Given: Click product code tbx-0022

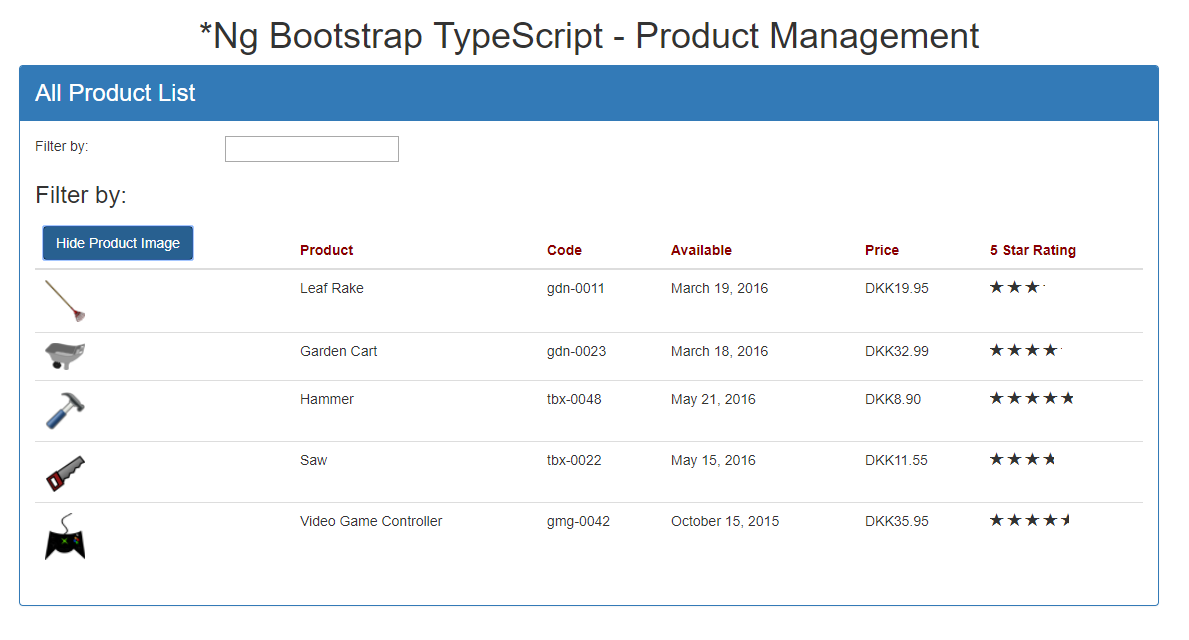Looking at the screenshot, I should (x=574, y=460).
